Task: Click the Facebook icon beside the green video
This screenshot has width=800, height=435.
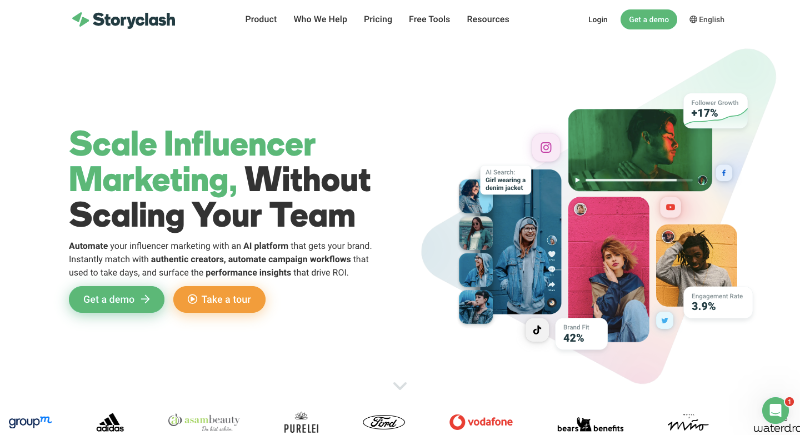Action: 723,173
